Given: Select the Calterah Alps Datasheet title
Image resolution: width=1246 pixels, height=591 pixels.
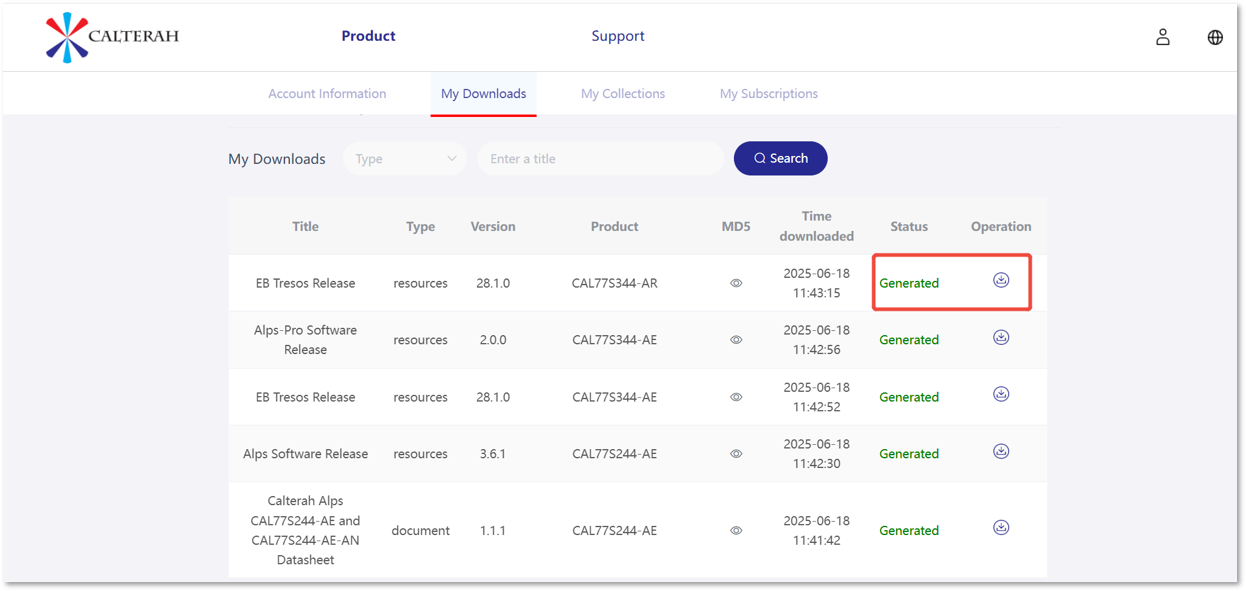Looking at the screenshot, I should point(306,530).
